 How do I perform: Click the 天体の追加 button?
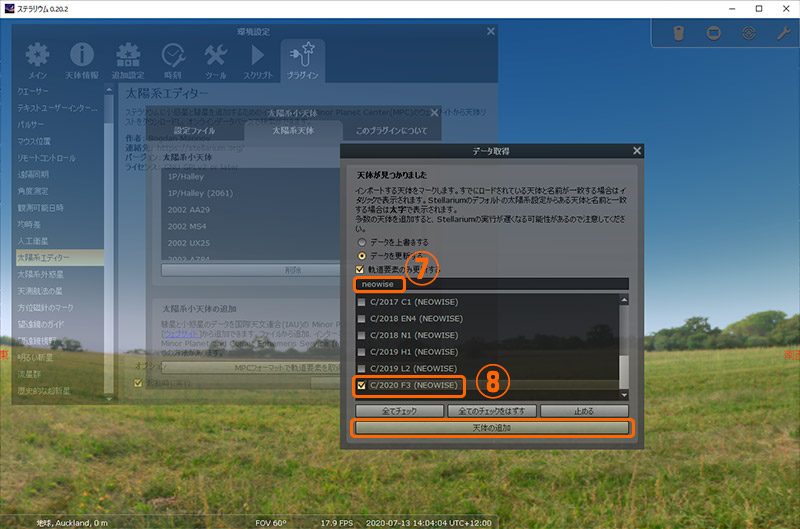tap(492, 427)
